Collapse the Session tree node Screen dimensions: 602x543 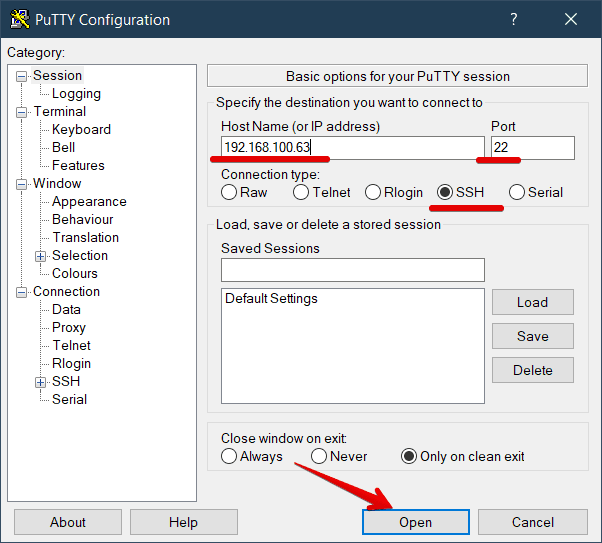[22, 76]
